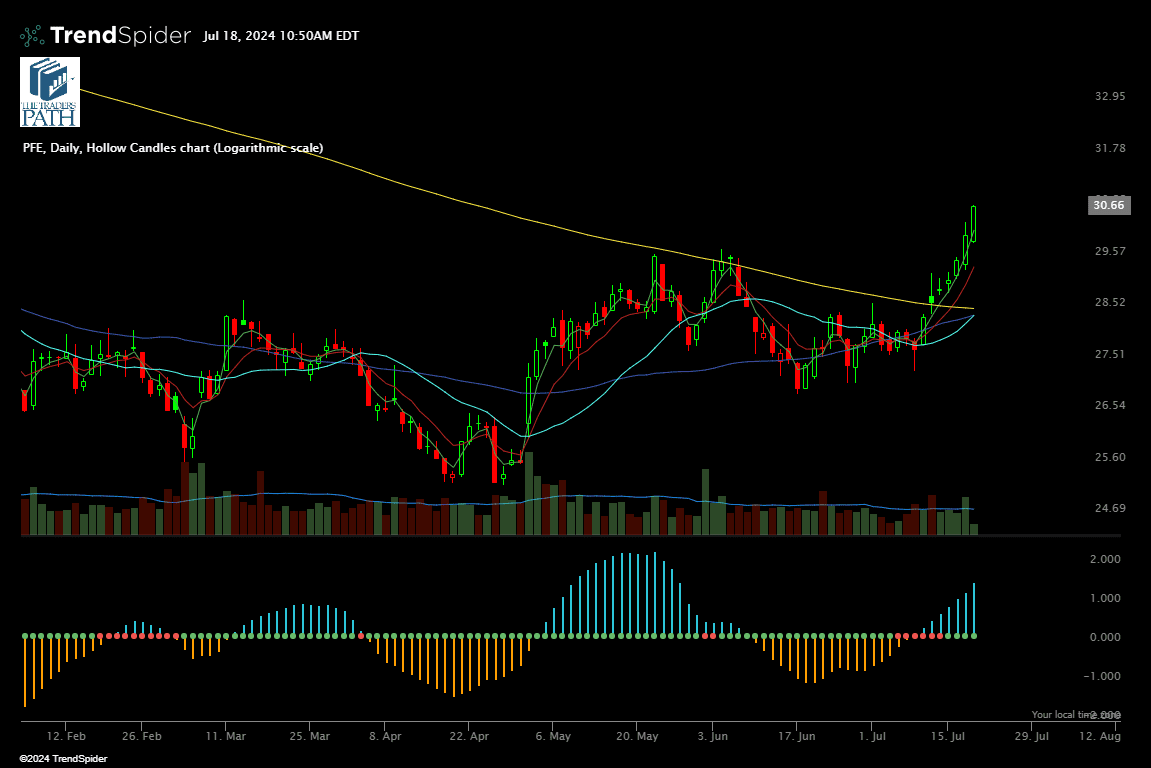Select the 6. May date axis label
This screenshot has height=768, width=1151.
553,736
